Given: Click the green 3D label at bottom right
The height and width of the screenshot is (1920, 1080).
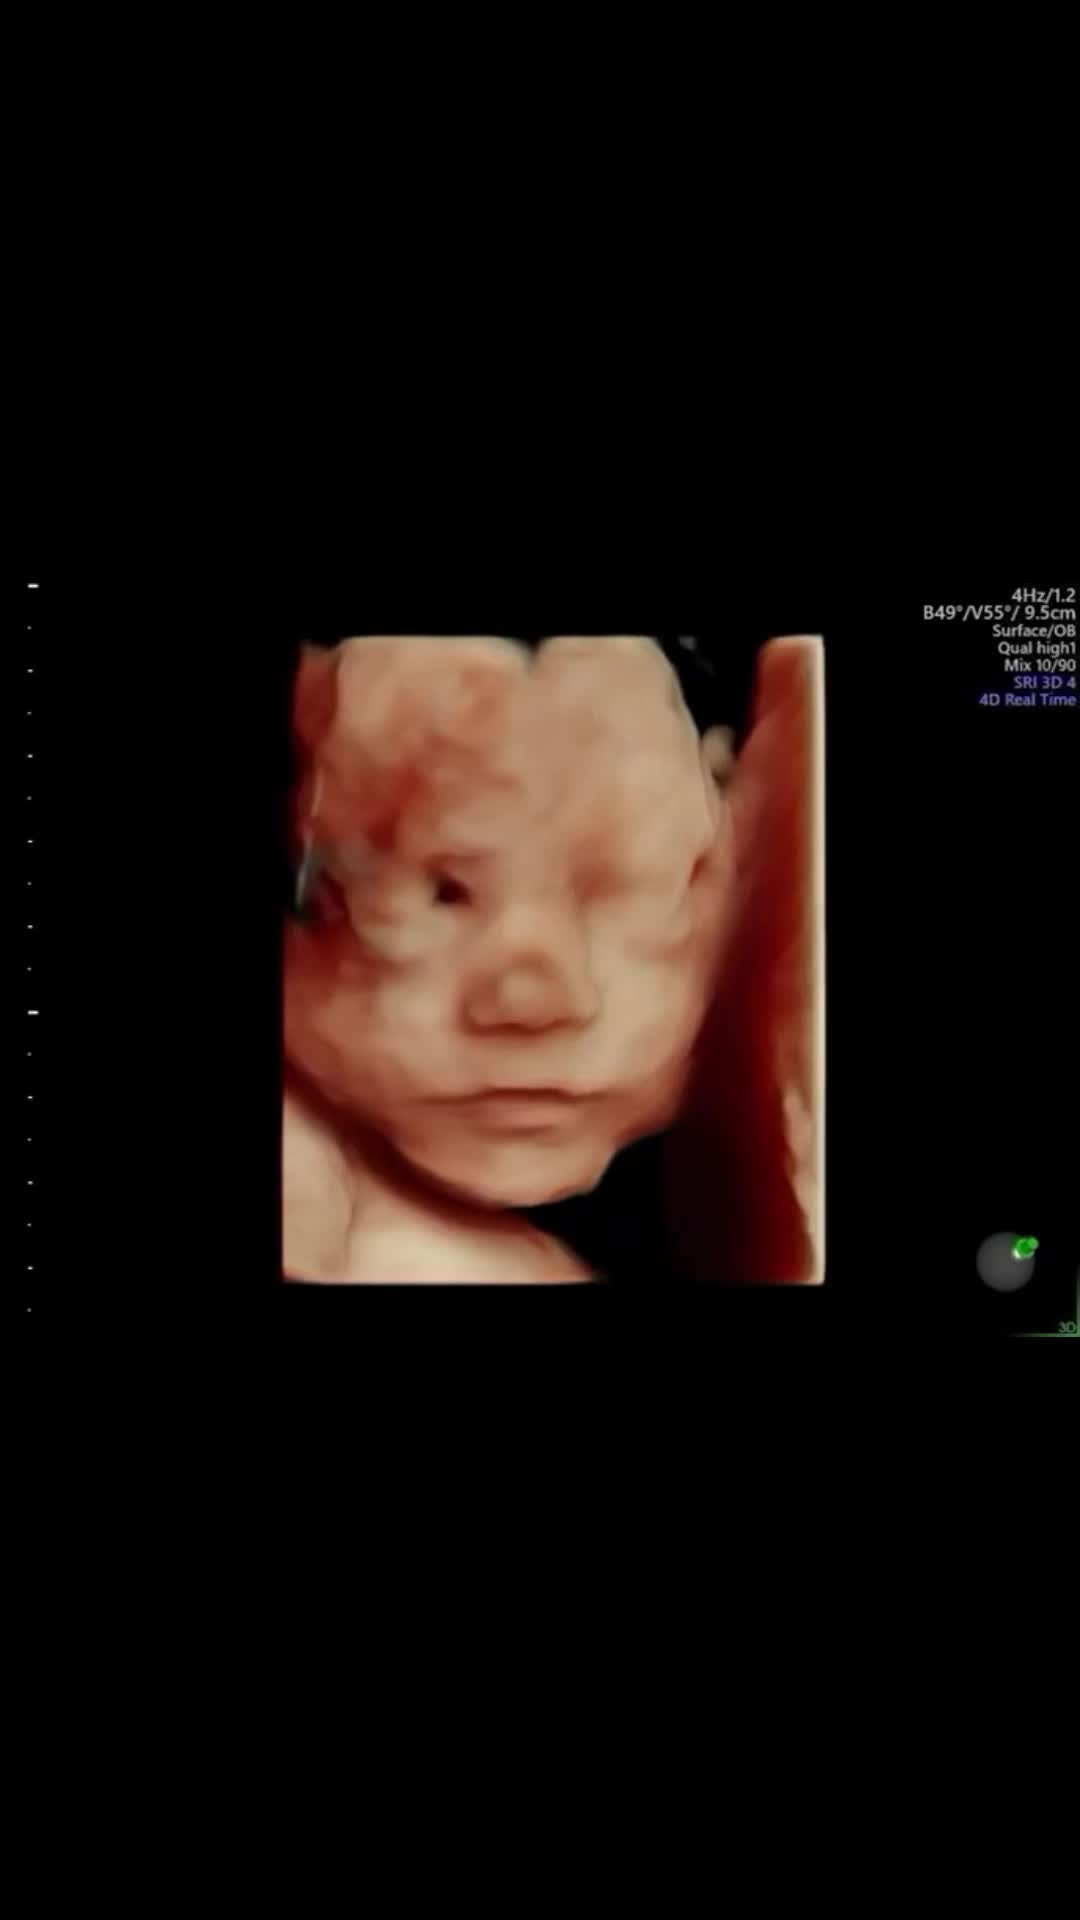Looking at the screenshot, I should tap(1067, 1328).
